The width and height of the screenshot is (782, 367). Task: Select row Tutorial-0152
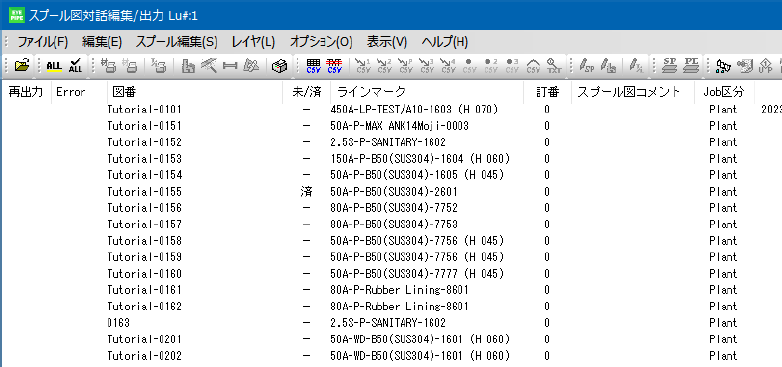click(391, 142)
